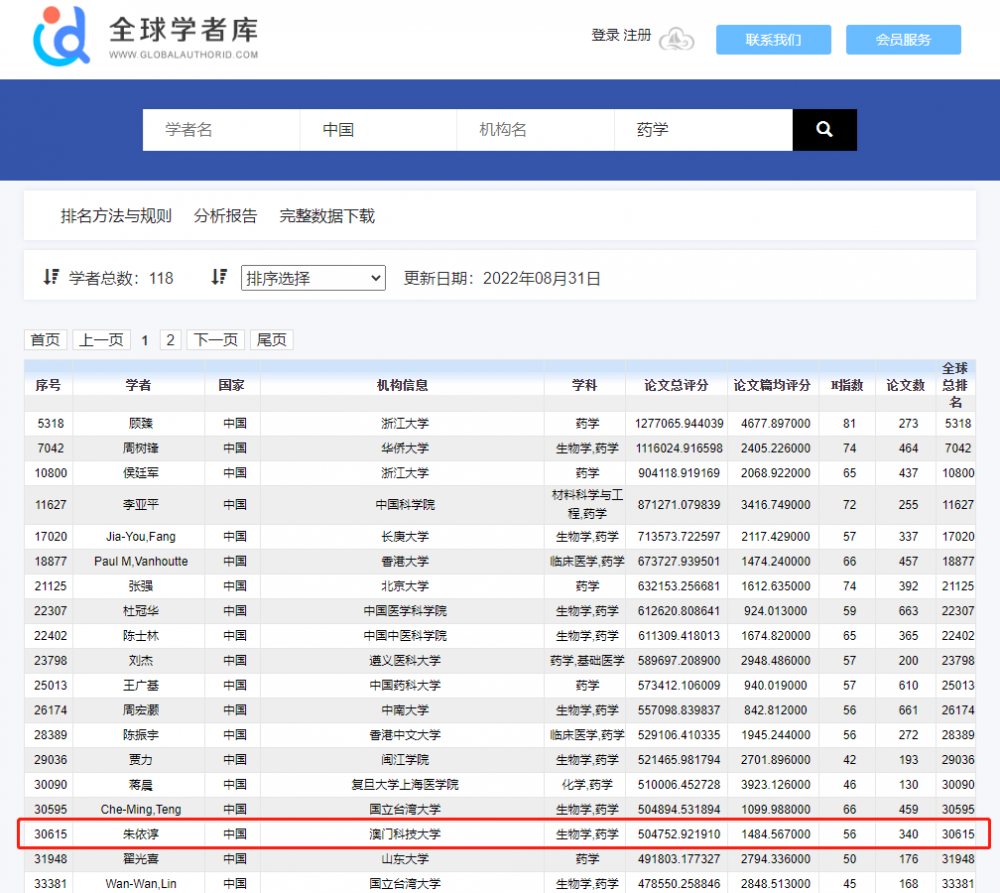Click the 登录 link
Screen dimensions: 1000x893
pyautogui.click(x=605, y=36)
